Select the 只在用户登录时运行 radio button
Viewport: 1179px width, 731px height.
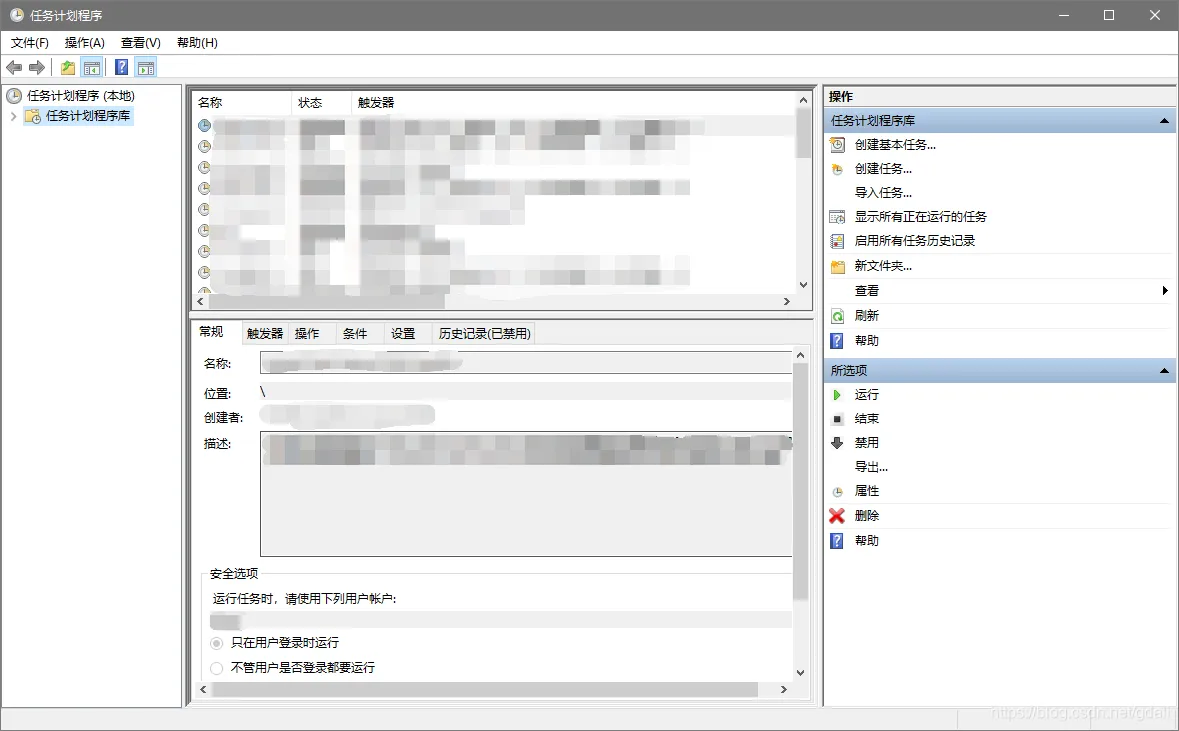tap(216, 643)
